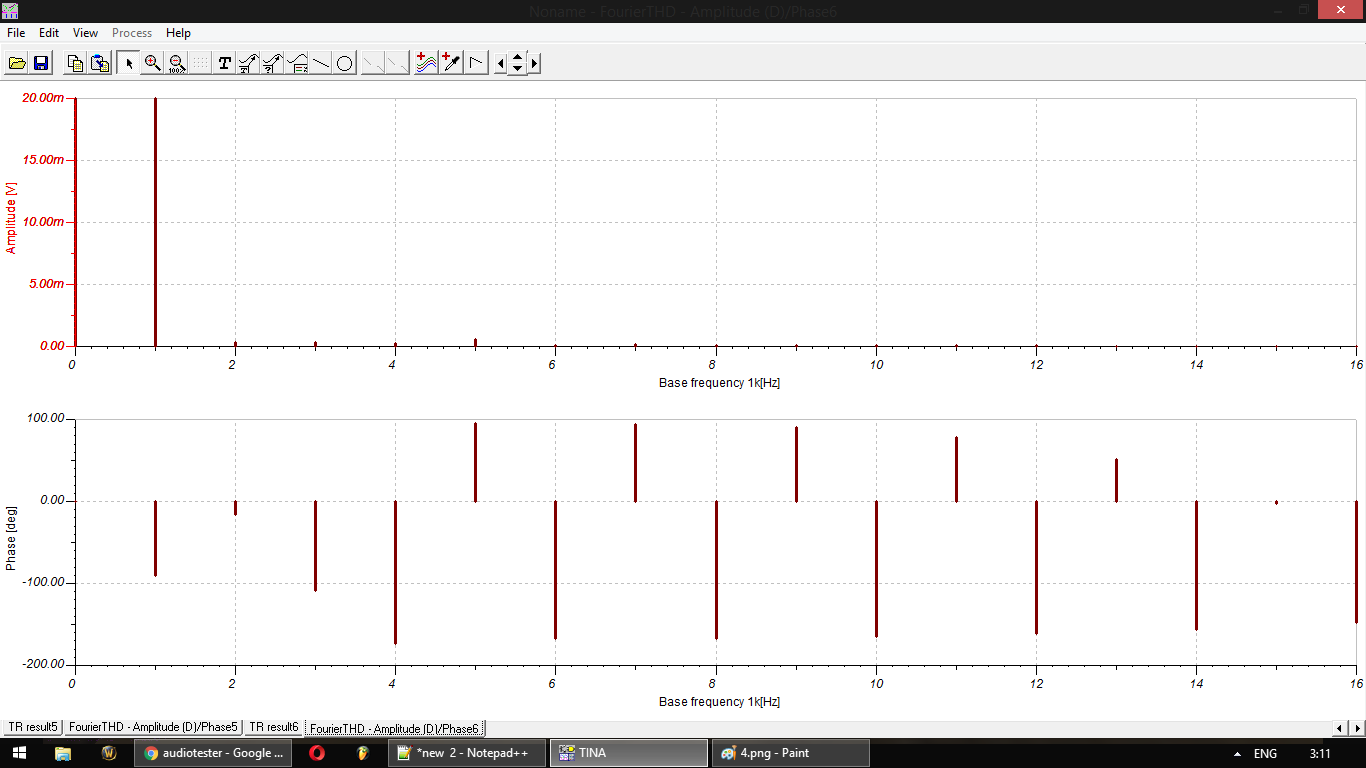Click the amplitude bar at harmonic 1
The image size is (1366, 768).
pos(155,222)
